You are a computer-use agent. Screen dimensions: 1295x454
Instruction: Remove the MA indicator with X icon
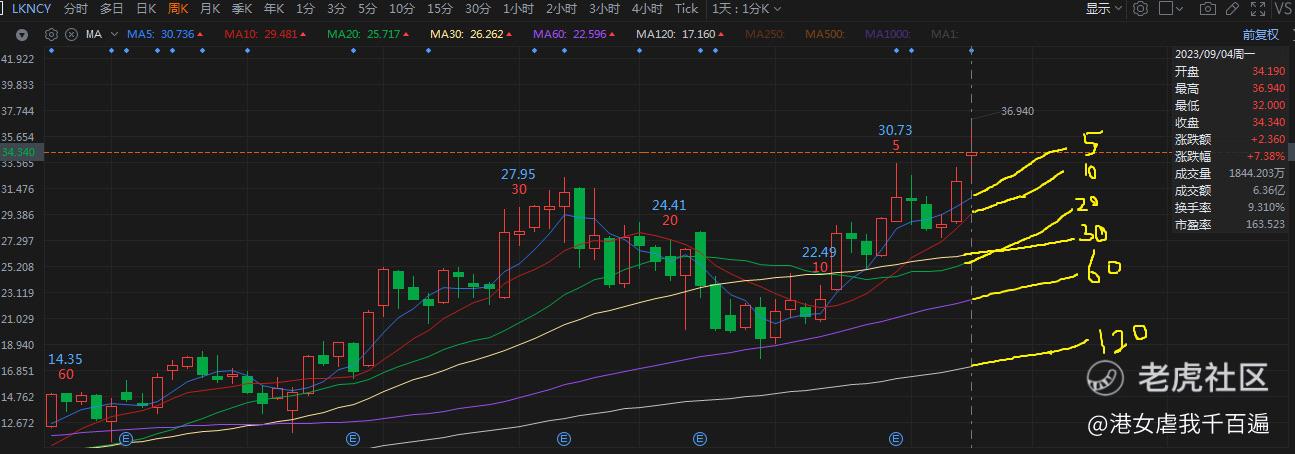pyautogui.click(x=71, y=34)
